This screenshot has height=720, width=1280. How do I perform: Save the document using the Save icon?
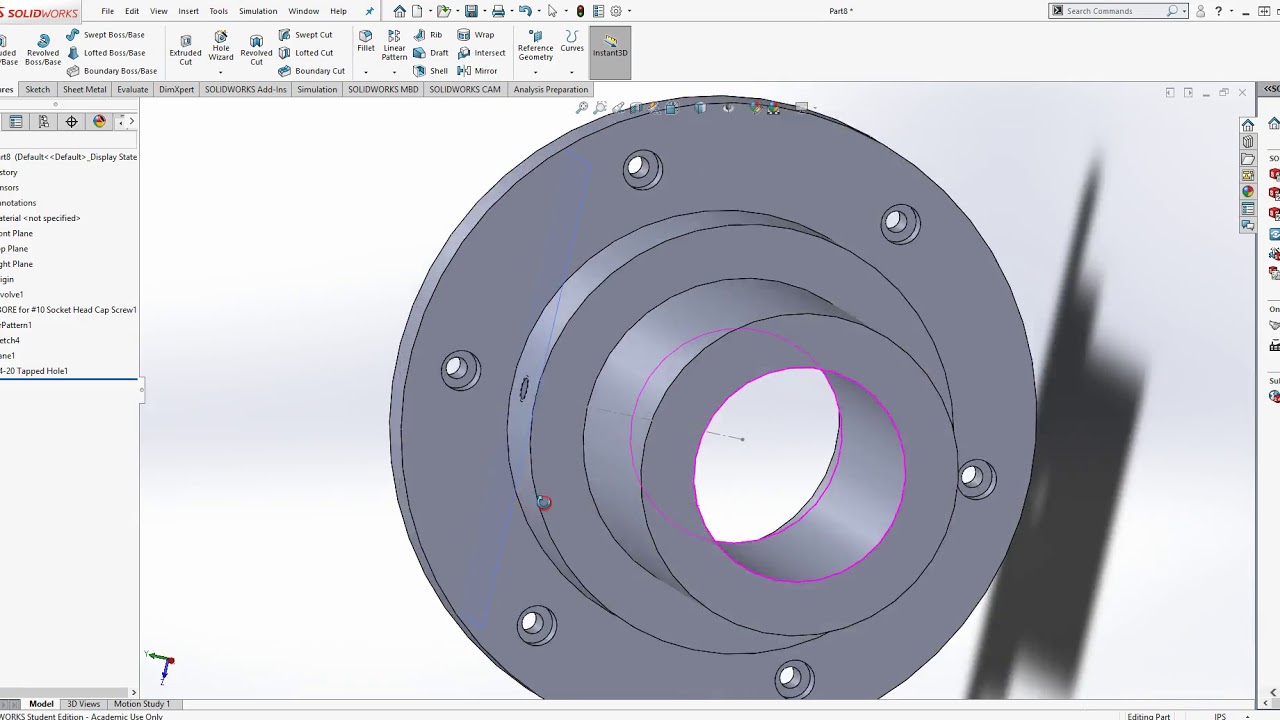[x=471, y=11]
